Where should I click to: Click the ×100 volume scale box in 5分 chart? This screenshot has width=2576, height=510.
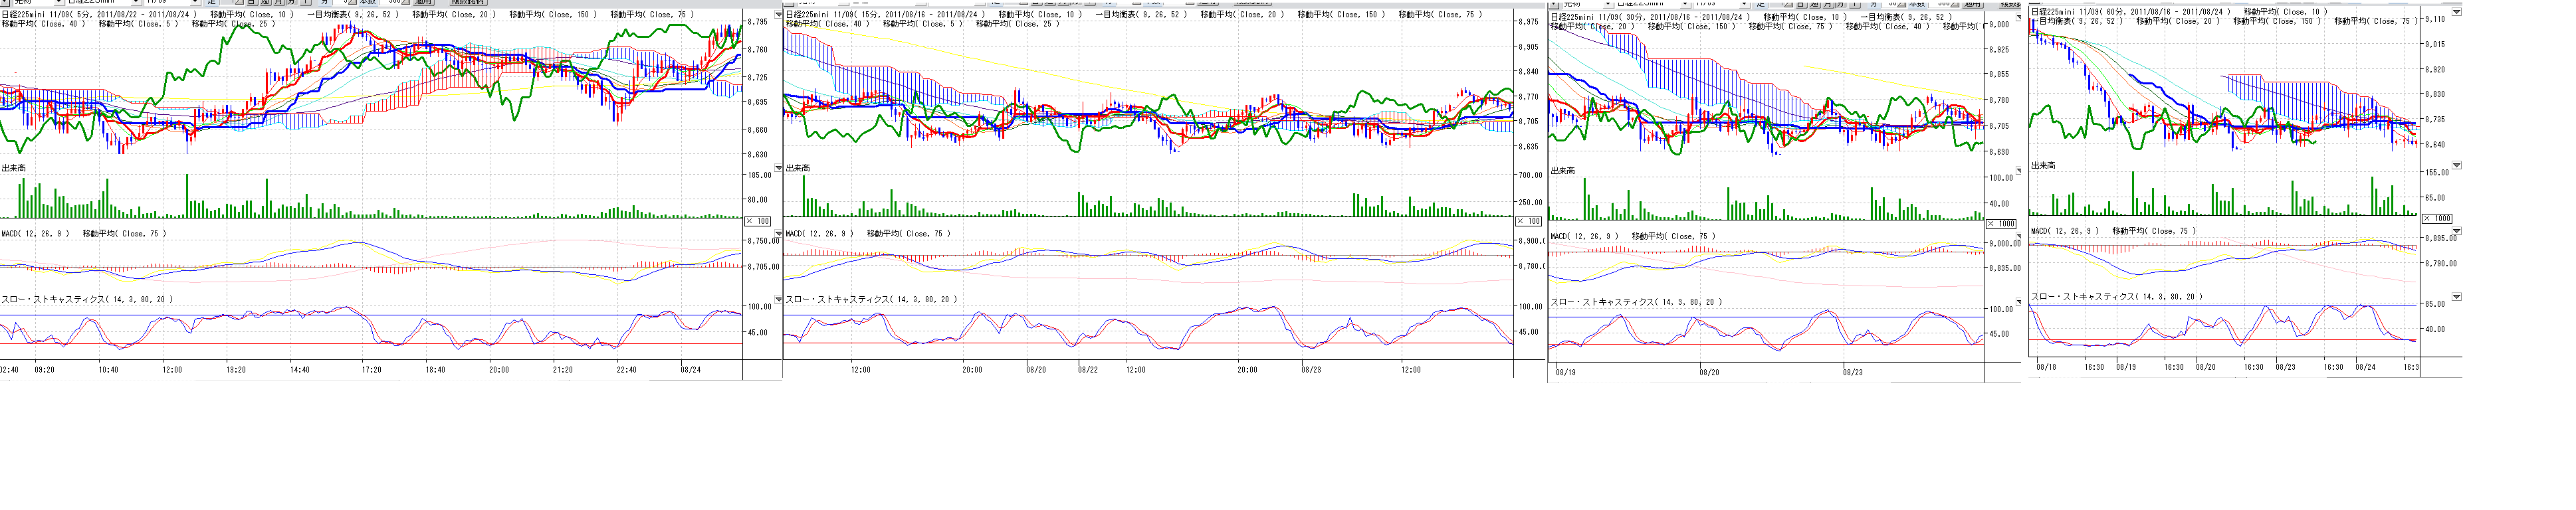(758, 221)
